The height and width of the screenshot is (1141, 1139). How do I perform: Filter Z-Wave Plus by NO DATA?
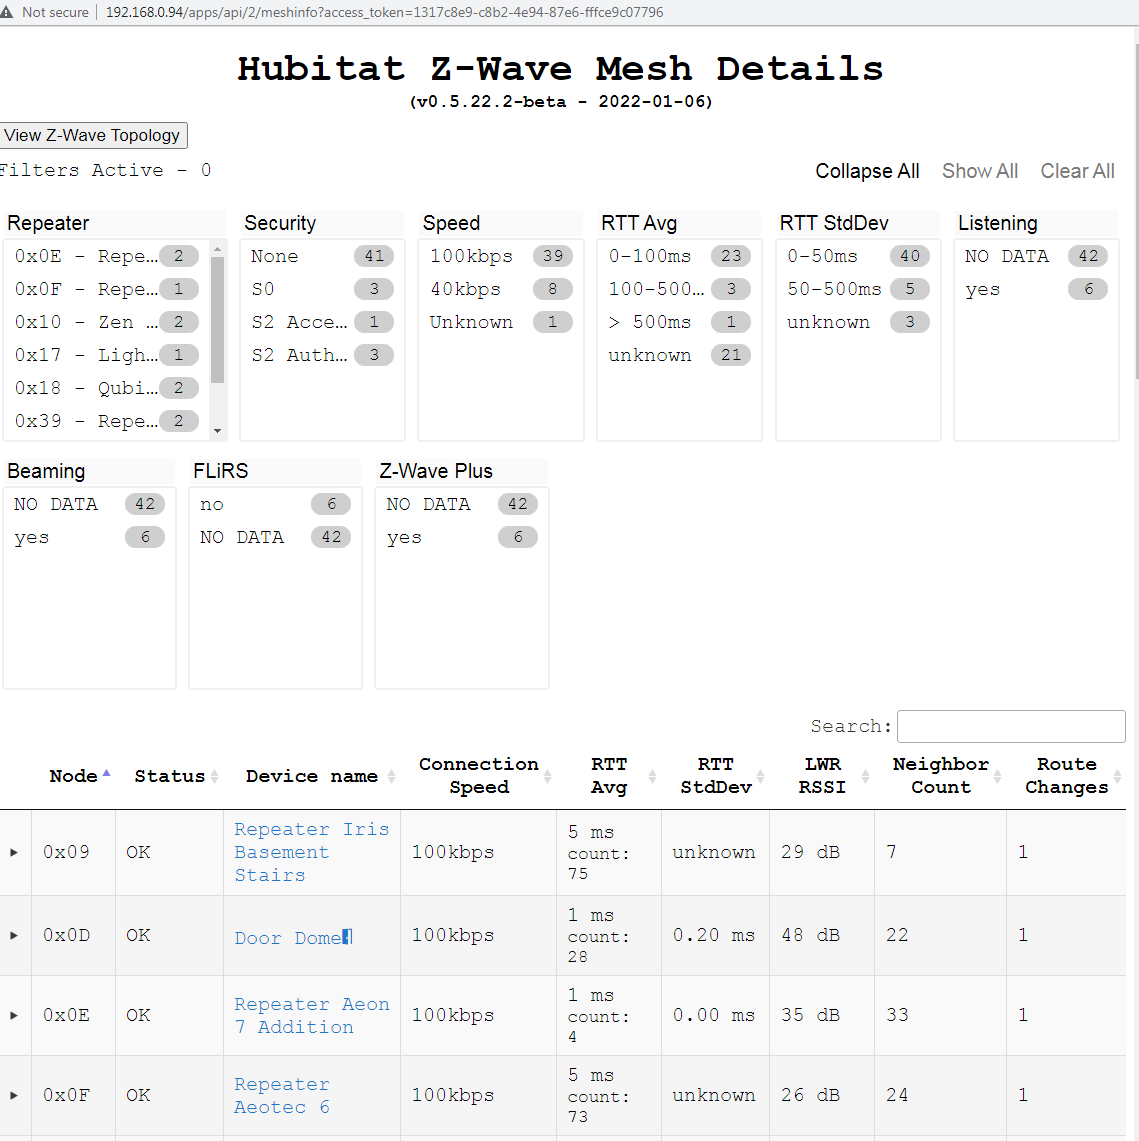pyautogui.click(x=461, y=504)
